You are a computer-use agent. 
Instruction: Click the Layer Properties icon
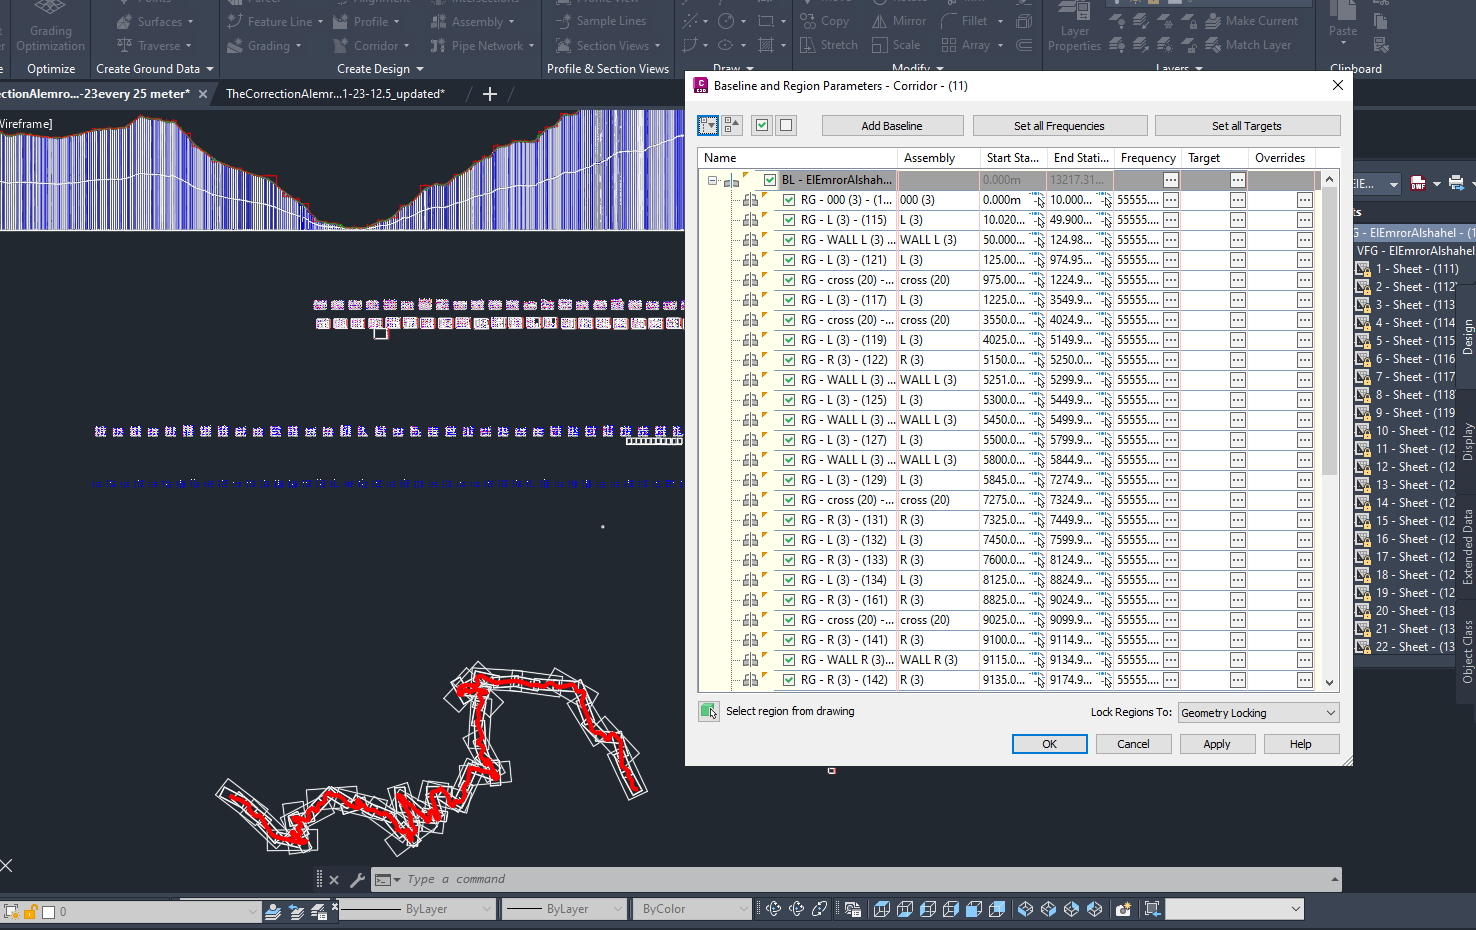coord(1074,27)
